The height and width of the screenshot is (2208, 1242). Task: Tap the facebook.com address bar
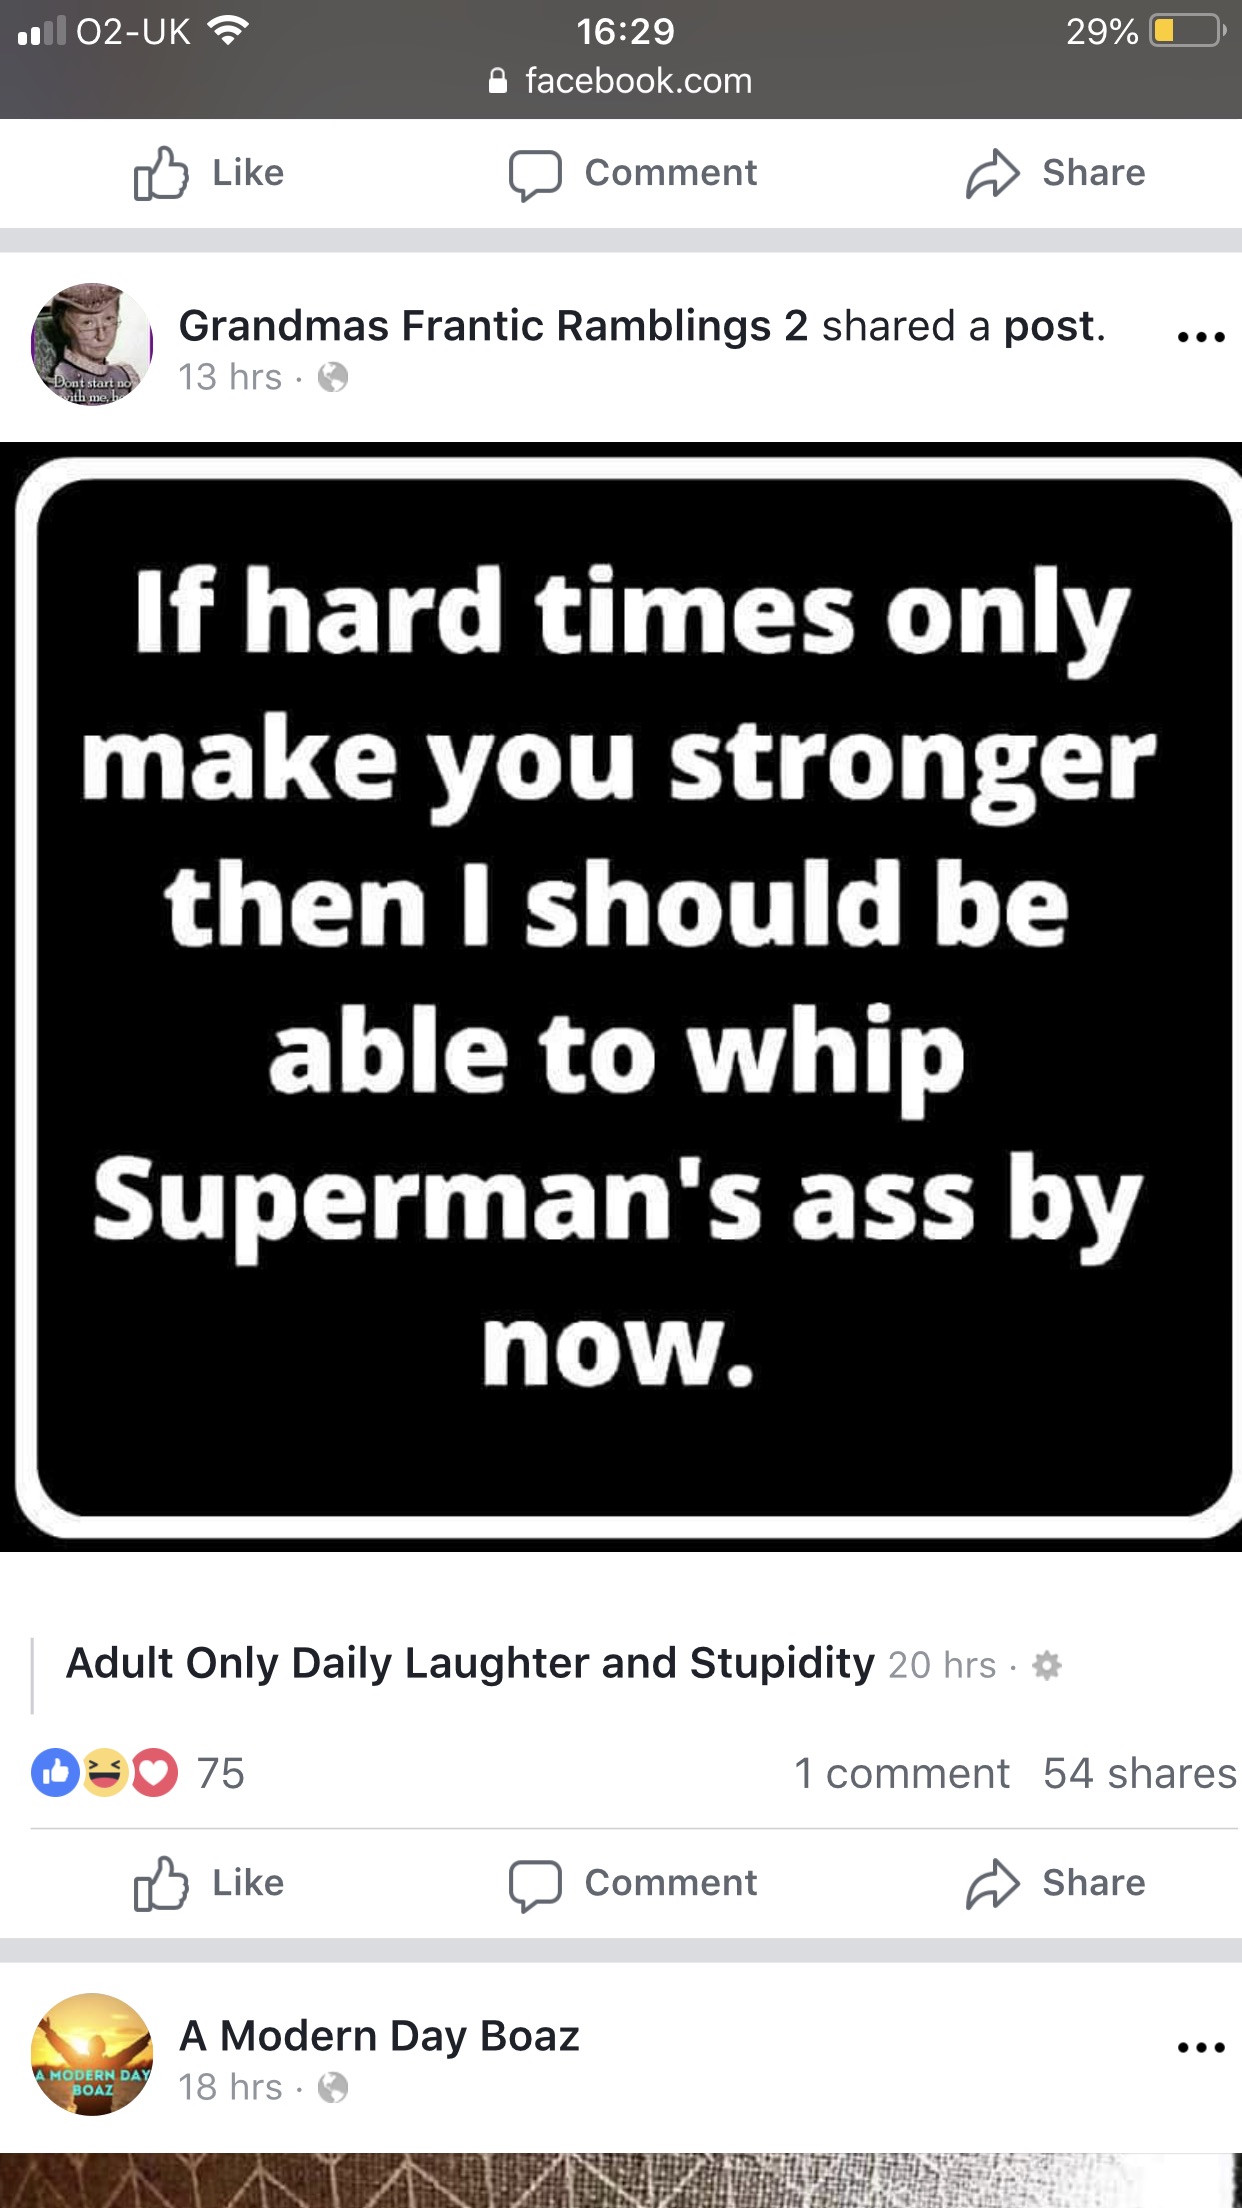[x=621, y=81]
